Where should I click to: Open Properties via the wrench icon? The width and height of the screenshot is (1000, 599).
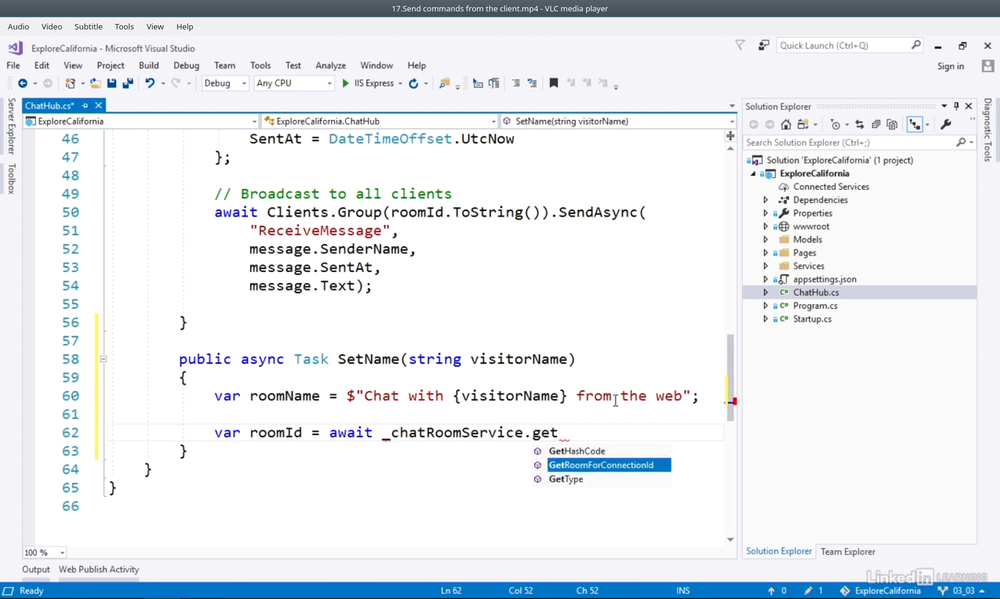tap(946, 125)
